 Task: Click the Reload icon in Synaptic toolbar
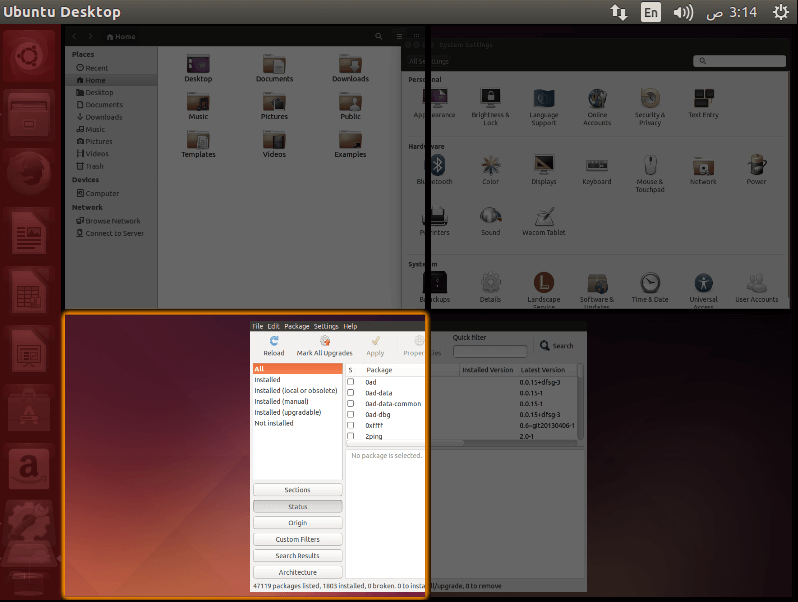click(x=274, y=341)
